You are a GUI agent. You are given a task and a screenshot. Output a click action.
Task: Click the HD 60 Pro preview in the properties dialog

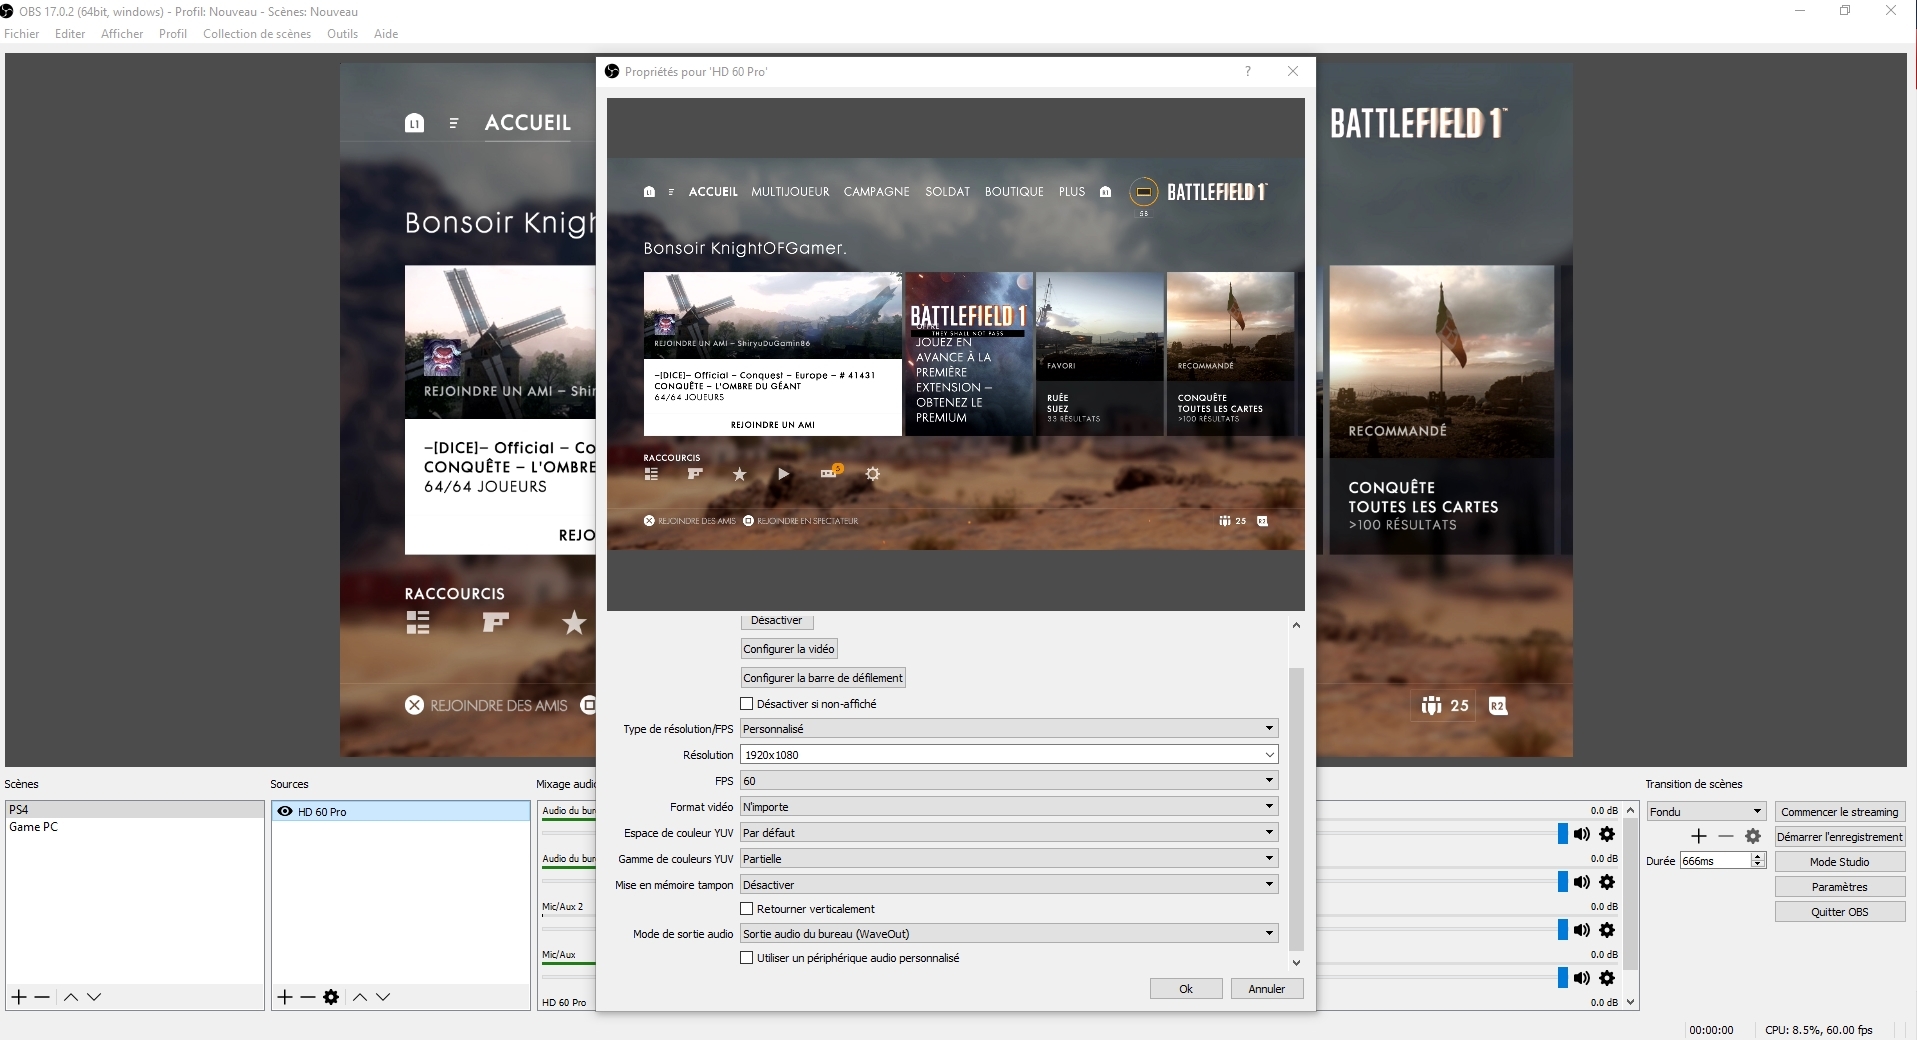[x=956, y=354]
